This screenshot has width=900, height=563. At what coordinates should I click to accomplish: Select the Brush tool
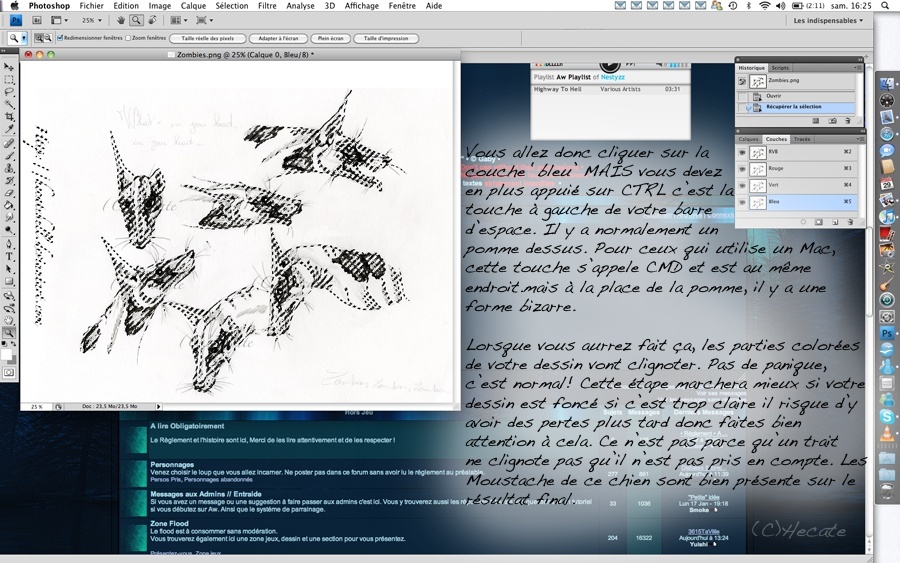click(9, 156)
